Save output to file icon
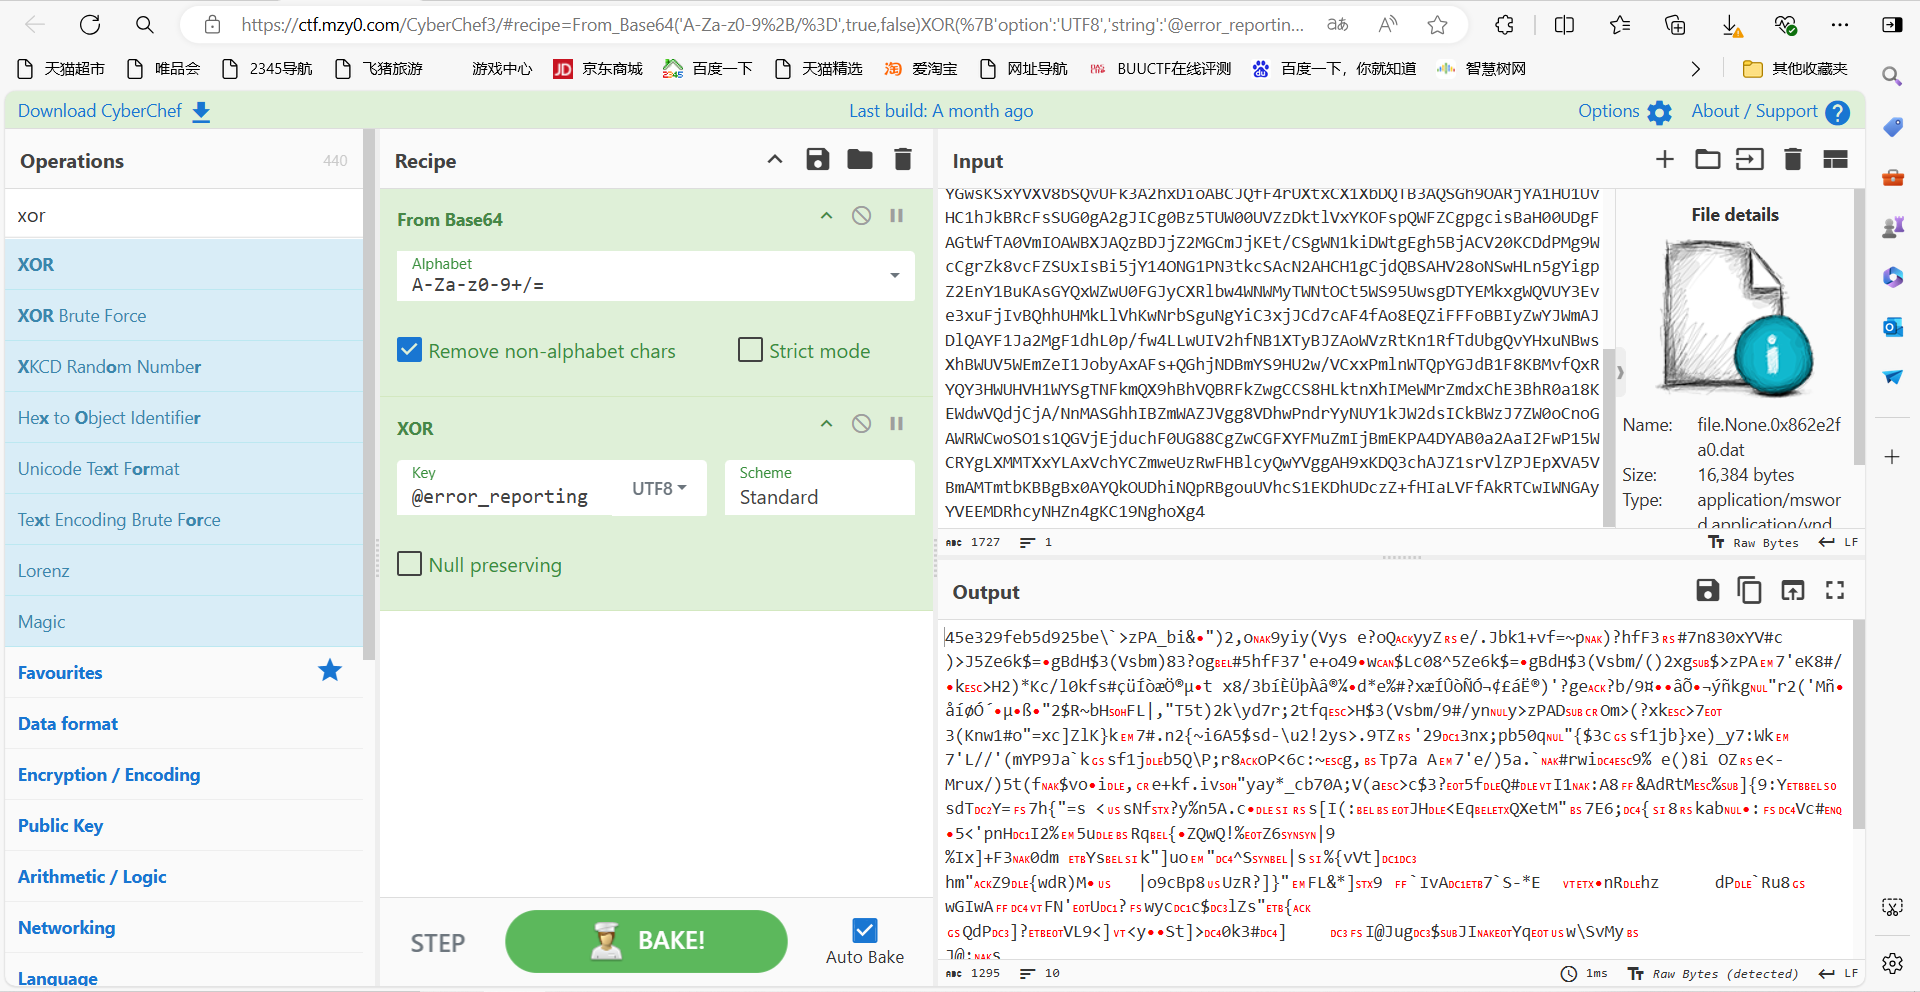This screenshot has height=992, width=1920. (1708, 590)
